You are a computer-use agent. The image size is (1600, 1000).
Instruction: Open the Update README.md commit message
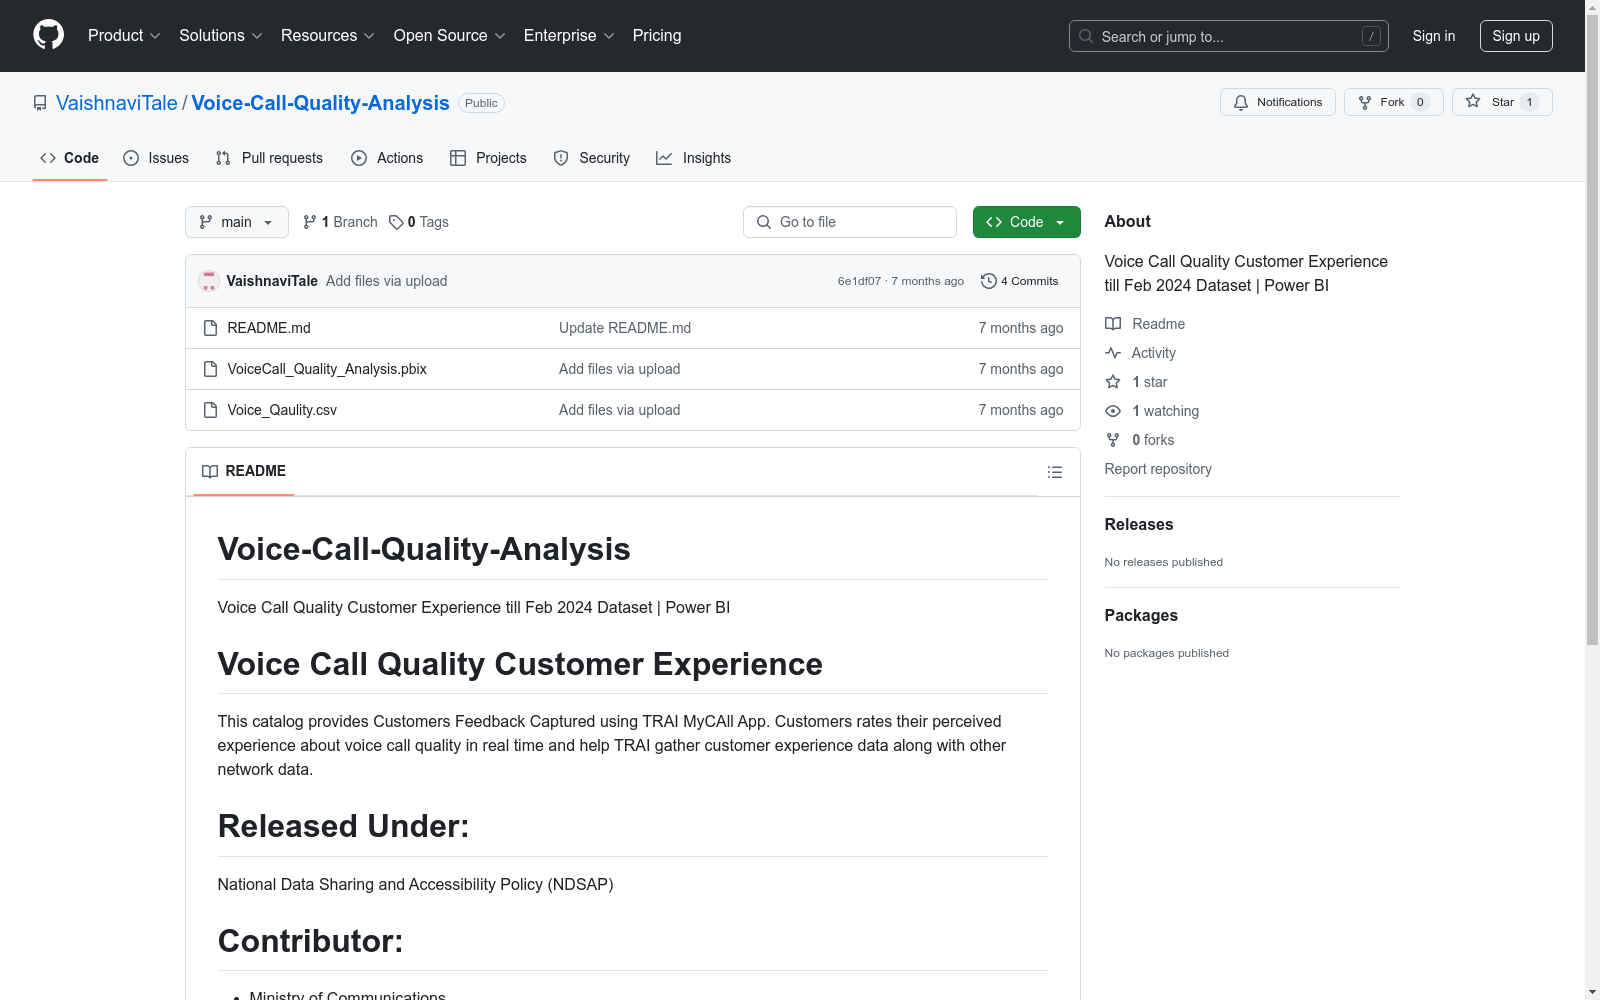(x=625, y=328)
